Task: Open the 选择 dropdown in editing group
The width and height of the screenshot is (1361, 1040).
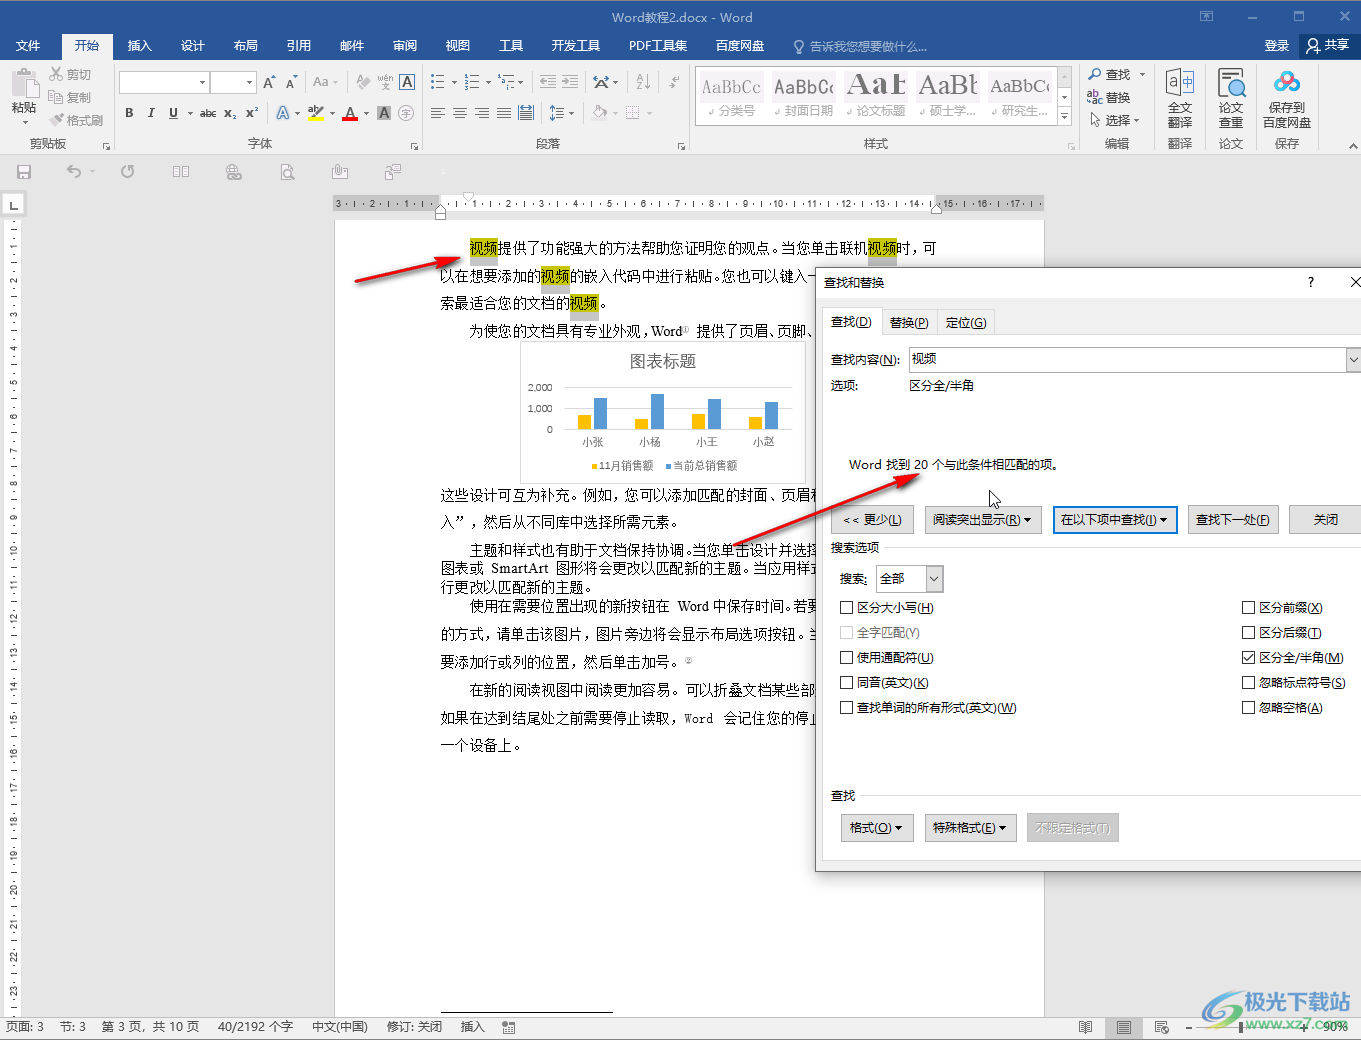Action: coord(1115,120)
